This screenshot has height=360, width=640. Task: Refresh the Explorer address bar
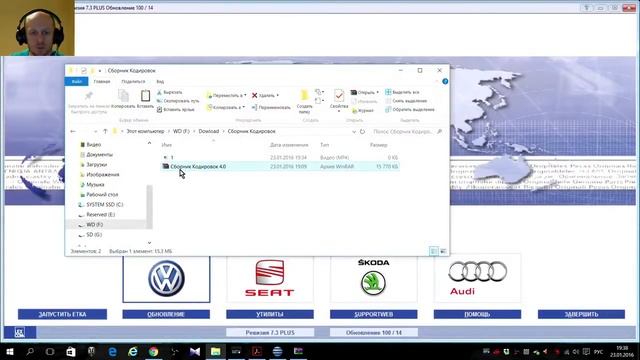[x=362, y=131]
